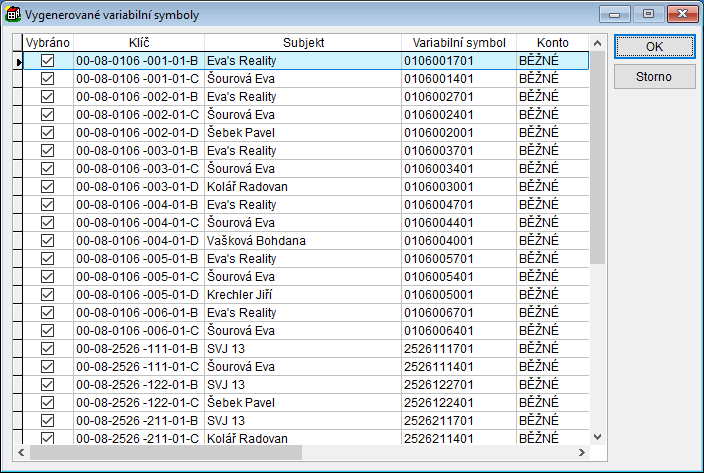Click the Konto column header
The width and height of the screenshot is (704, 473).
point(552,43)
